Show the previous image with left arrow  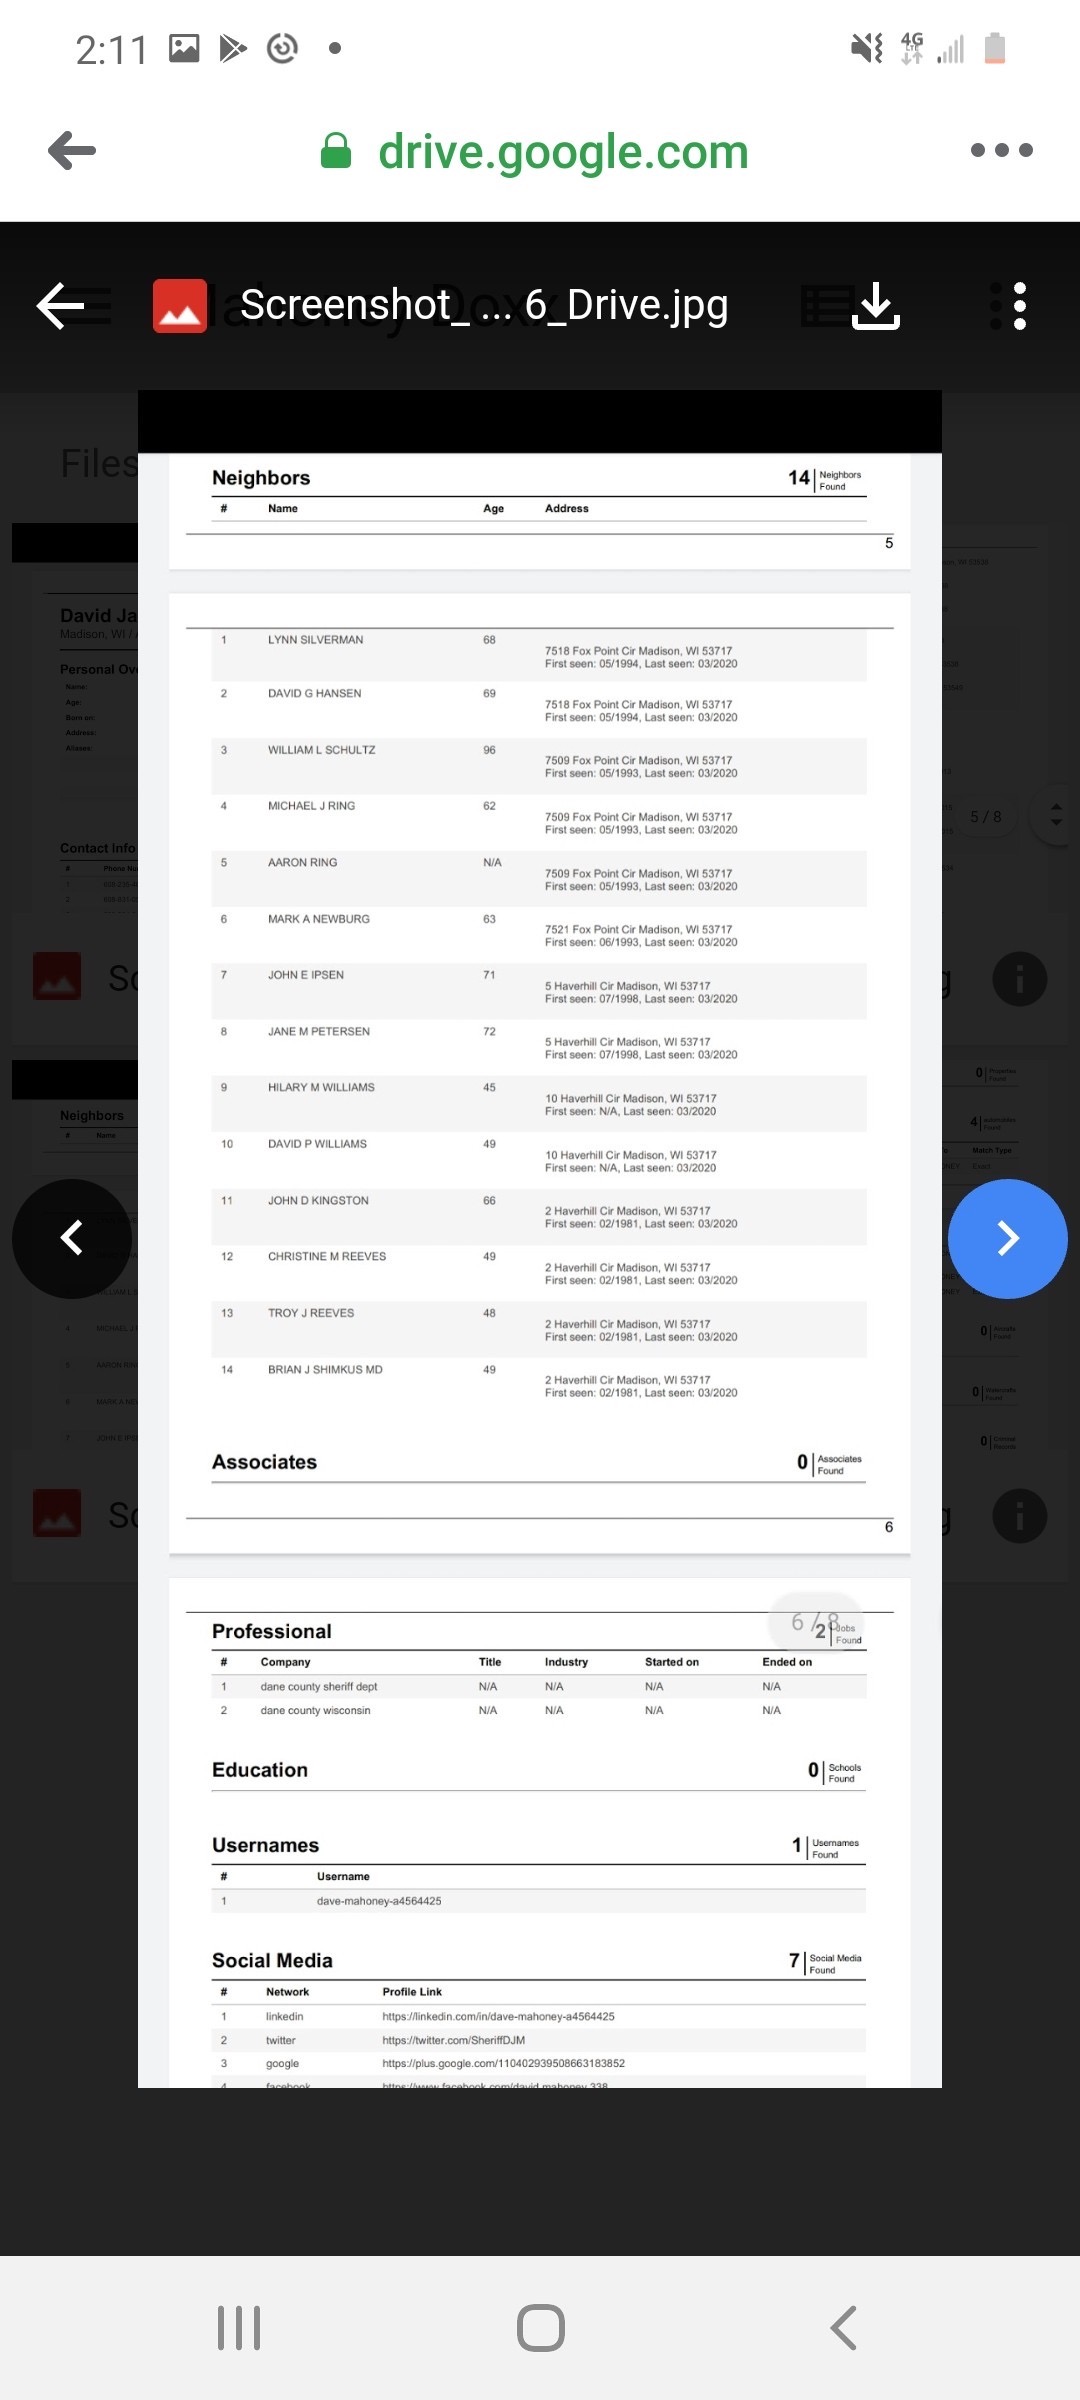[72, 1239]
